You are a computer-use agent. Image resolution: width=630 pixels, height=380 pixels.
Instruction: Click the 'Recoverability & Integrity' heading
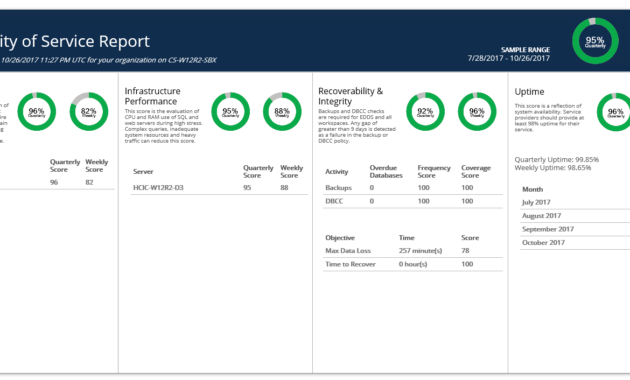coord(350,96)
